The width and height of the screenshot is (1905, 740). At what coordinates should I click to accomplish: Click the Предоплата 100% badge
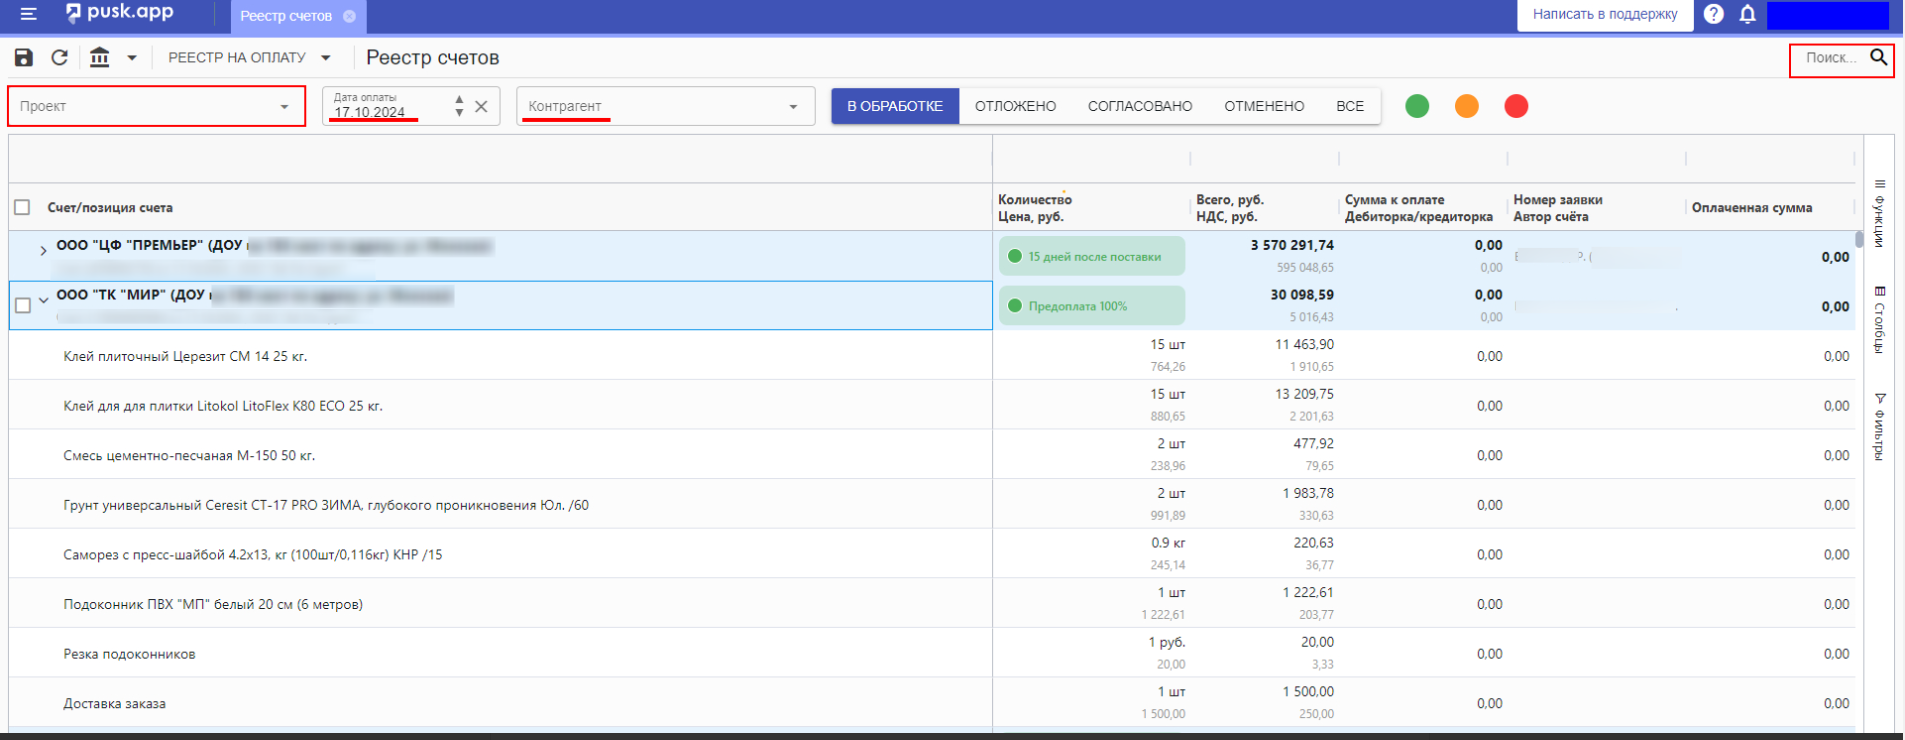(x=1092, y=306)
